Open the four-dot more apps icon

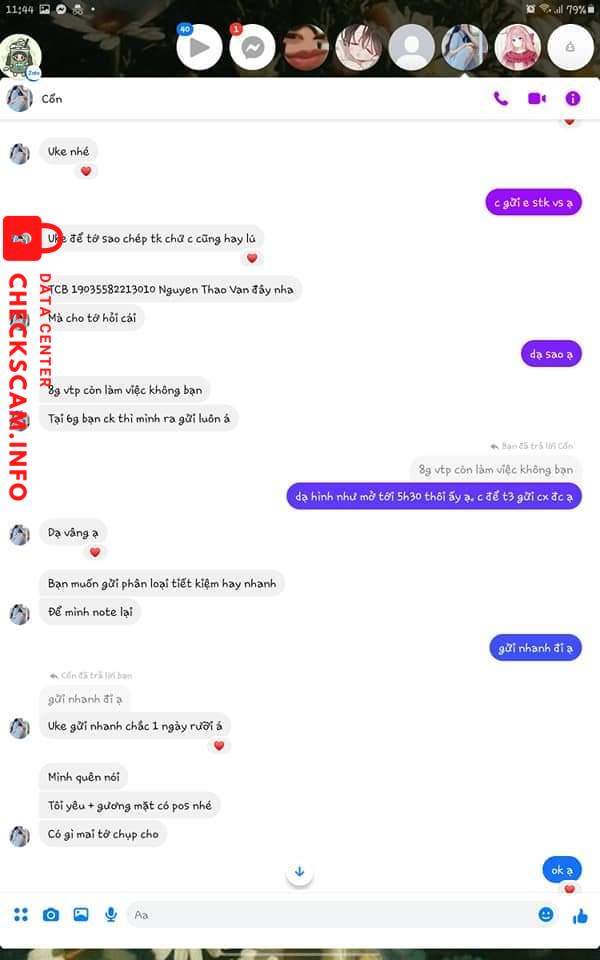[x=21, y=915]
